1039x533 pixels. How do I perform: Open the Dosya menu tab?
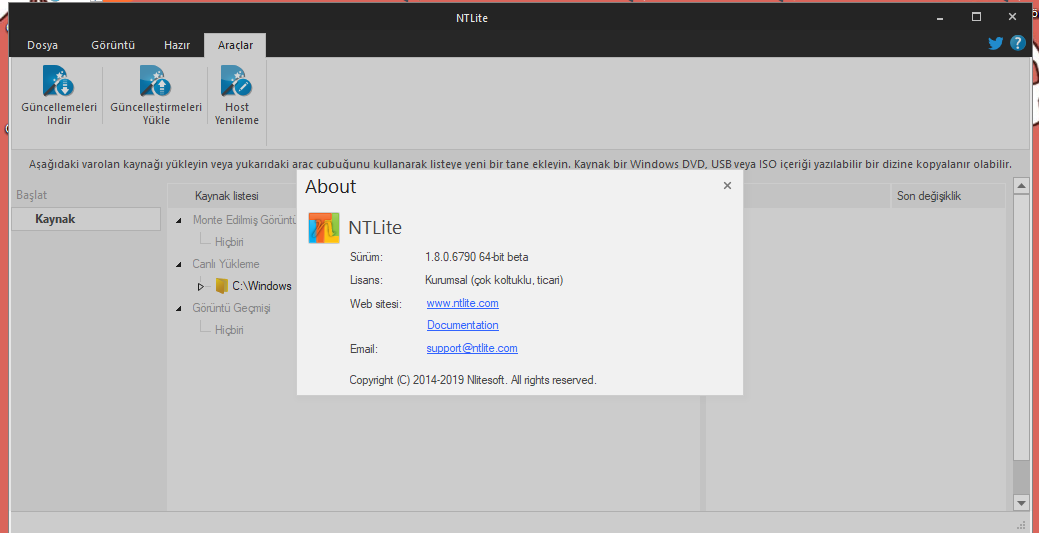[42, 45]
